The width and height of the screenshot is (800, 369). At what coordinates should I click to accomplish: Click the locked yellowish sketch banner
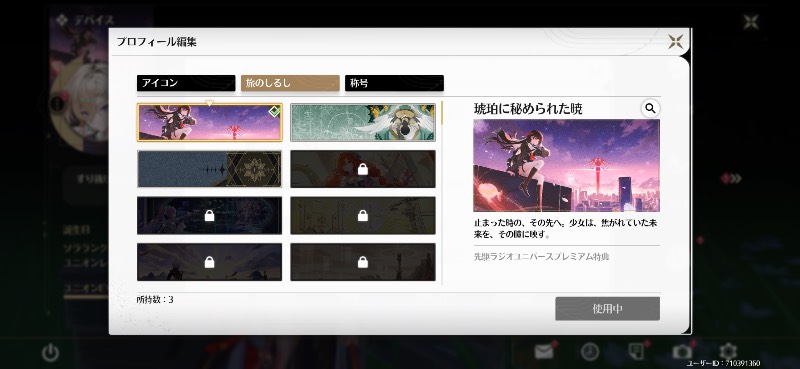point(363,215)
